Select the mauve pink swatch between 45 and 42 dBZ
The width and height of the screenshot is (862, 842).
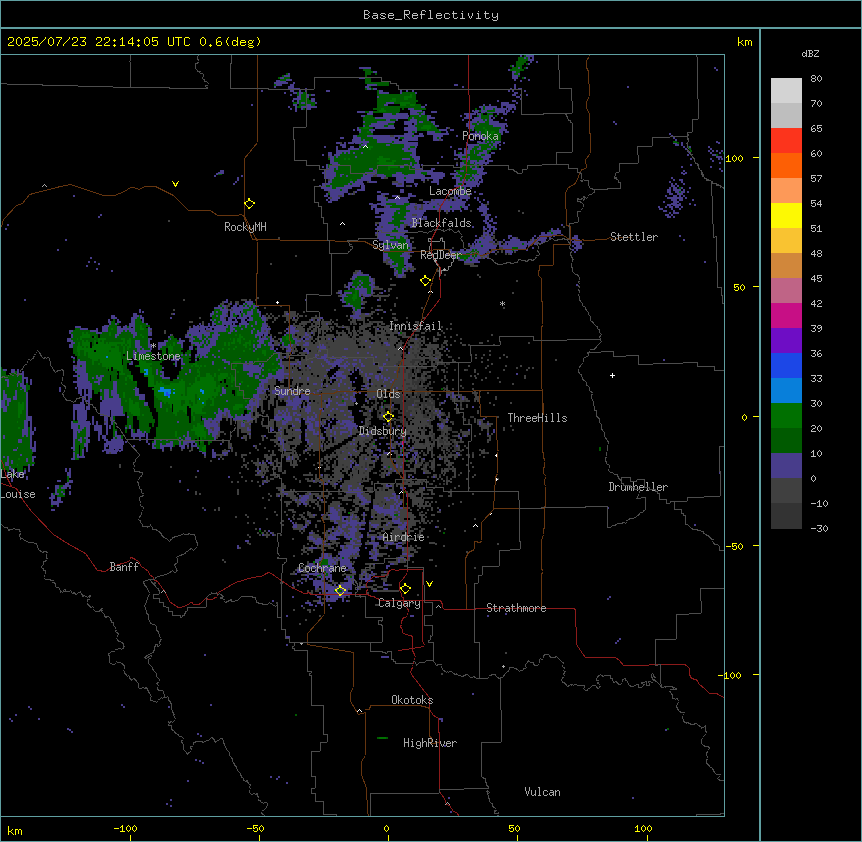[786, 291]
